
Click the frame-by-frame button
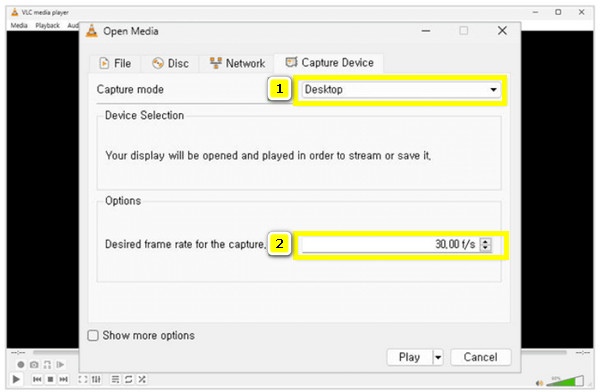click(x=60, y=364)
